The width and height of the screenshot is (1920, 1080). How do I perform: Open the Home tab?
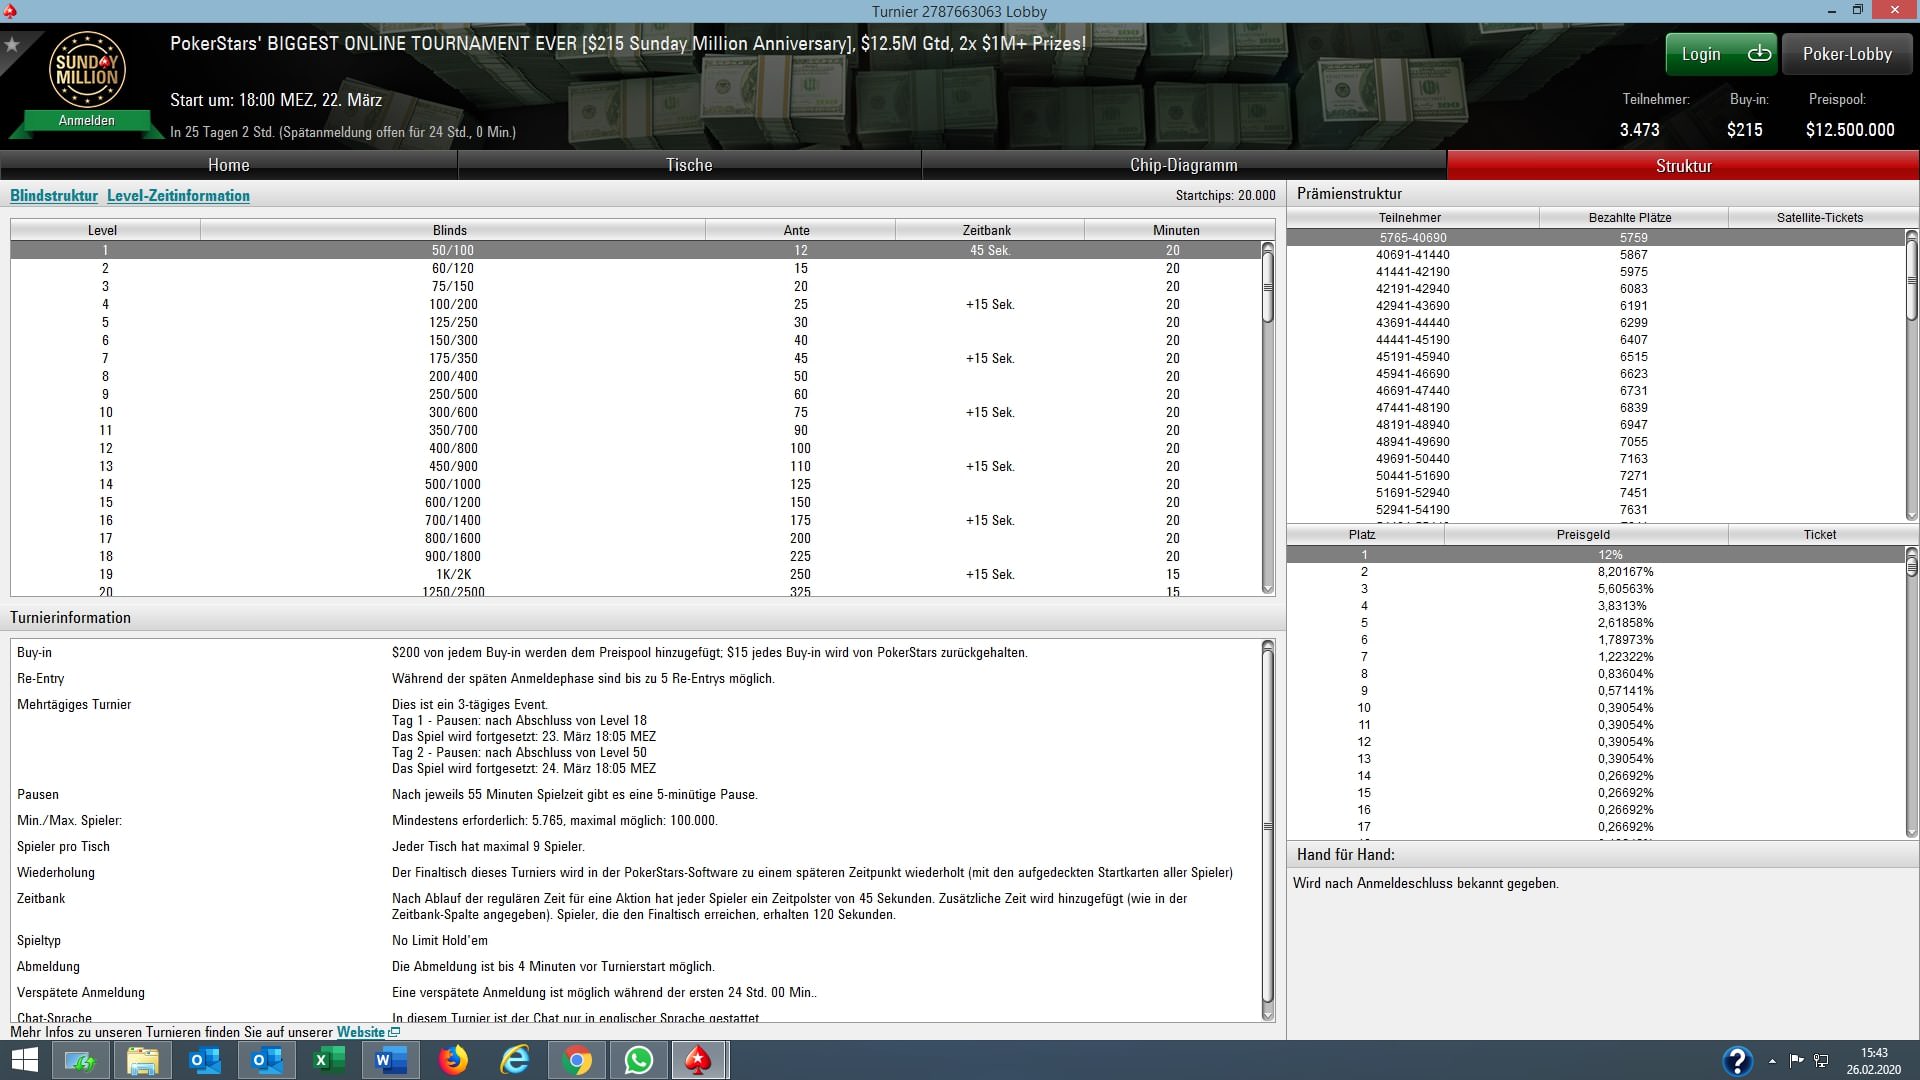point(228,165)
